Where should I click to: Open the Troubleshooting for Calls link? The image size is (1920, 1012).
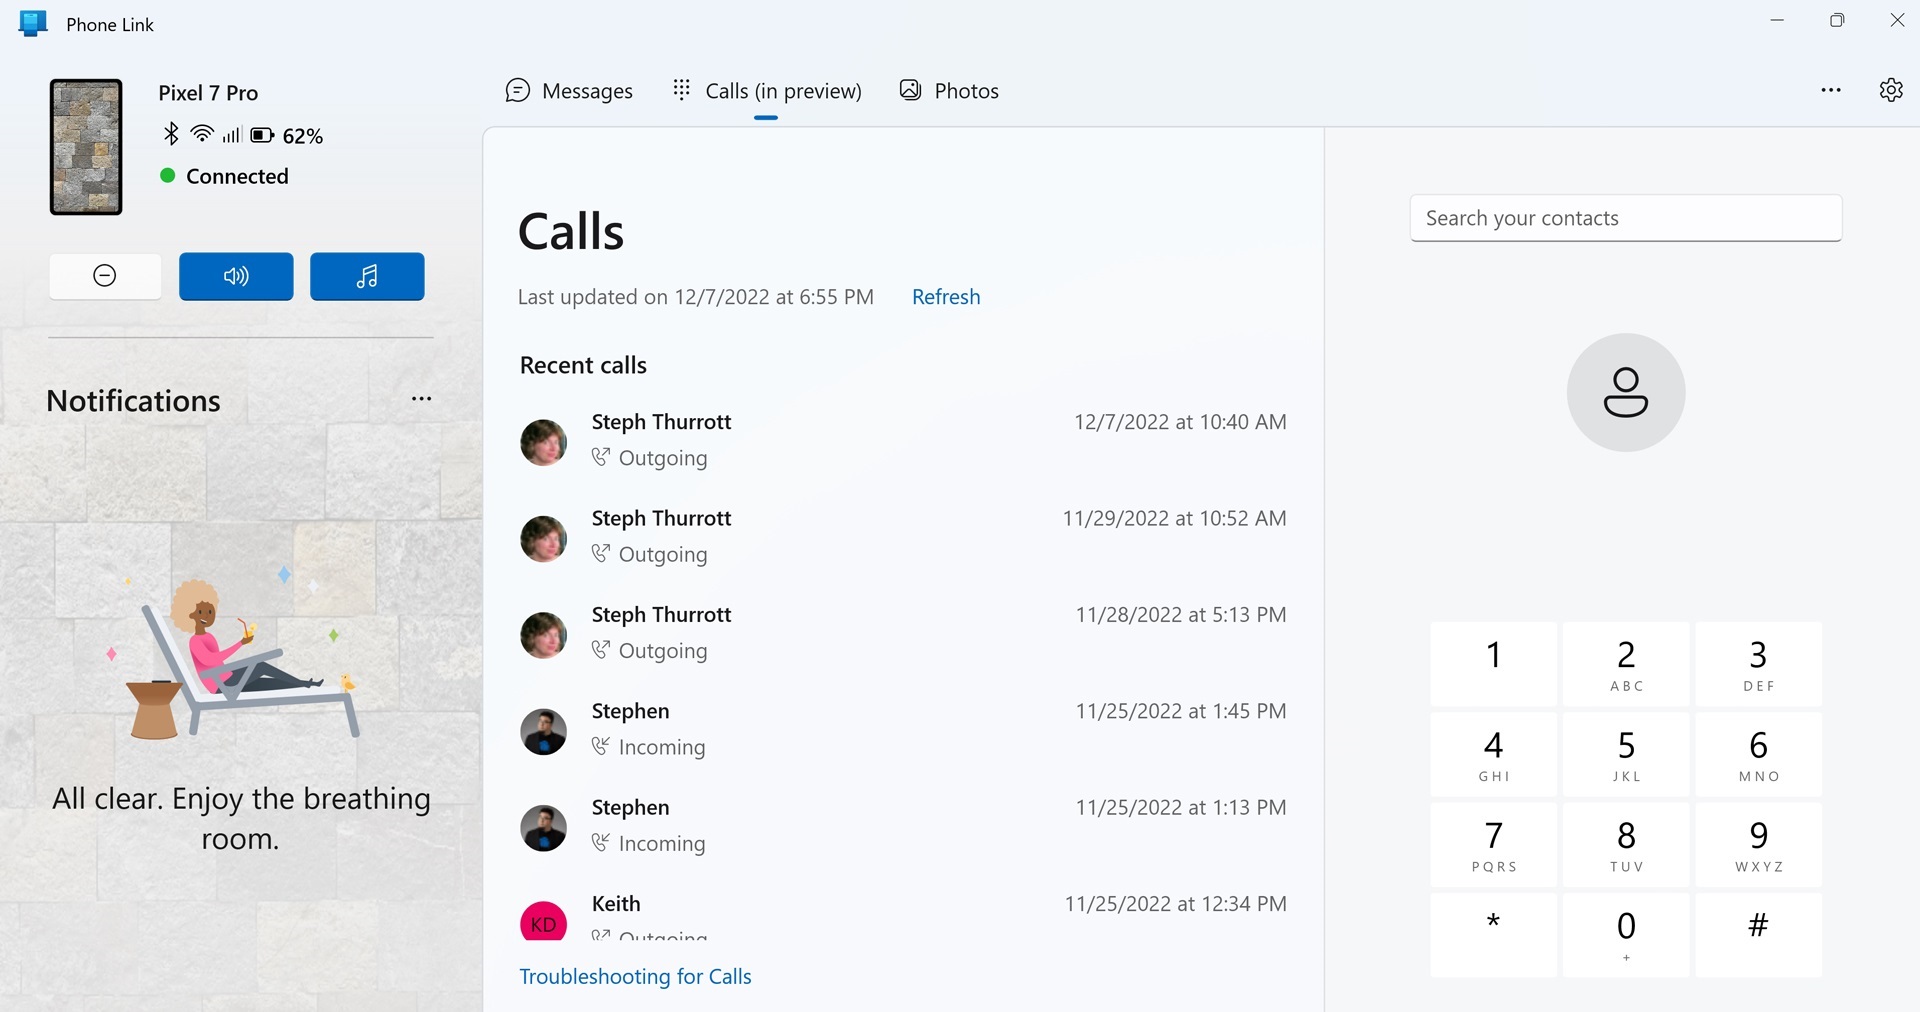coord(635,977)
